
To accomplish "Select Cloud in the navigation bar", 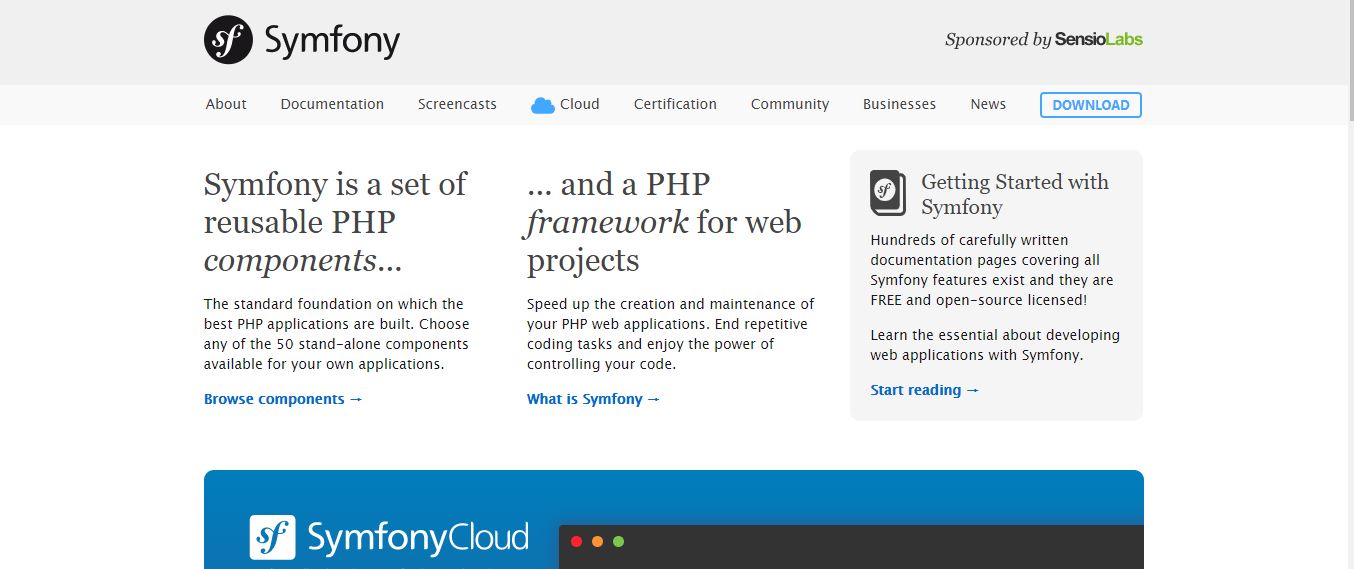I will click(580, 104).
